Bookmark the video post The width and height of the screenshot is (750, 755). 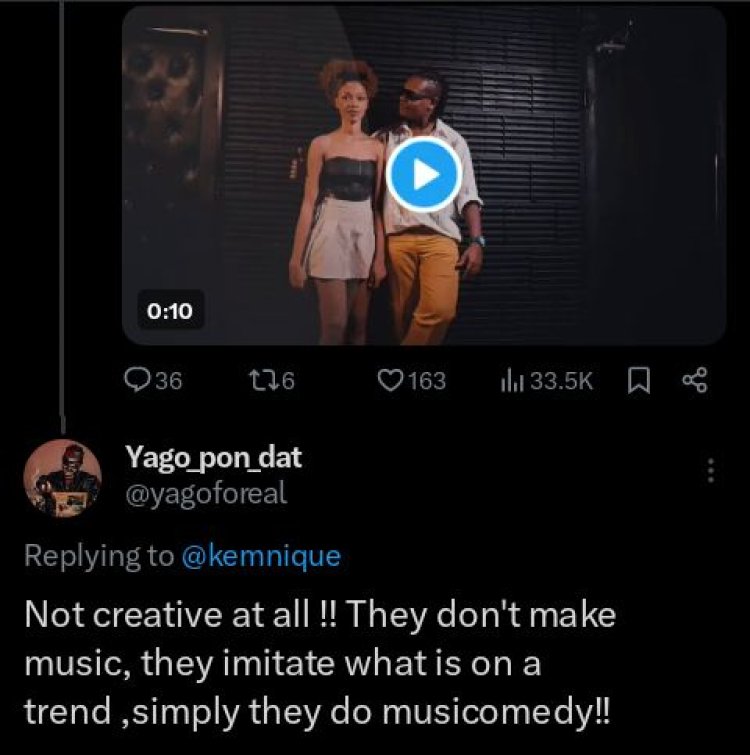point(637,380)
